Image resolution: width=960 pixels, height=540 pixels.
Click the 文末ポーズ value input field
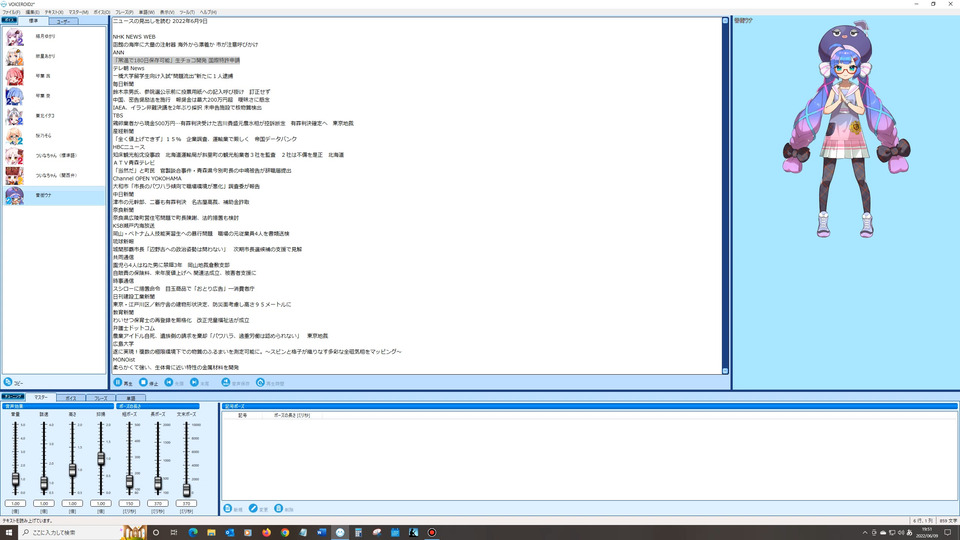click(x=186, y=503)
